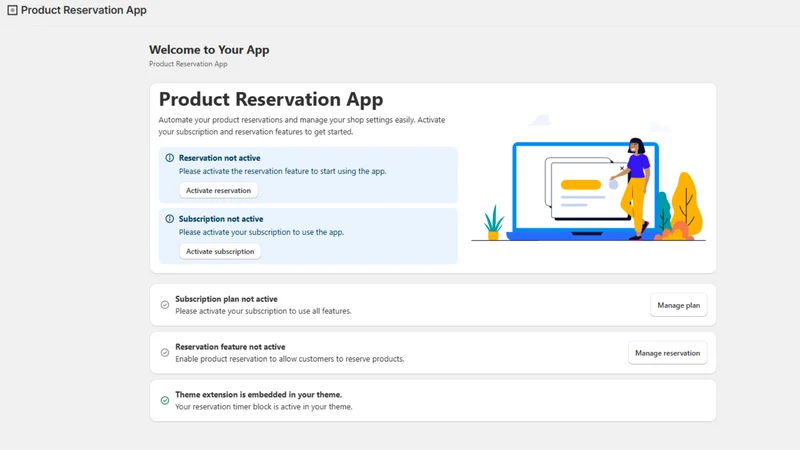Click the check icon beside Reservation feature not active
This screenshot has width=800, height=450.
click(165, 353)
